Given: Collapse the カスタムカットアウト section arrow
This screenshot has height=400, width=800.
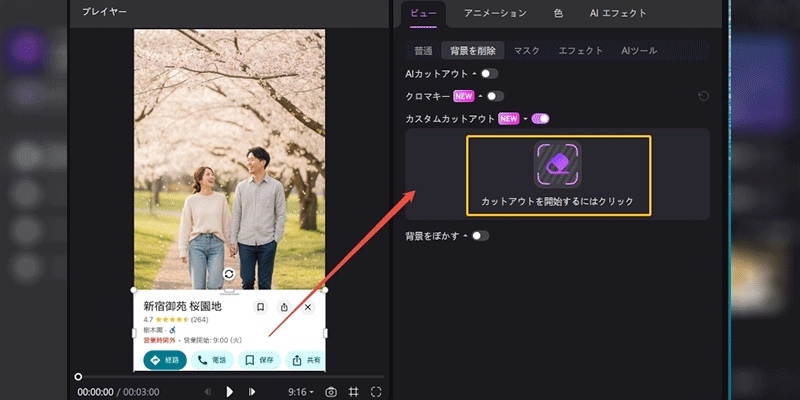Looking at the screenshot, I should click(524, 119).
